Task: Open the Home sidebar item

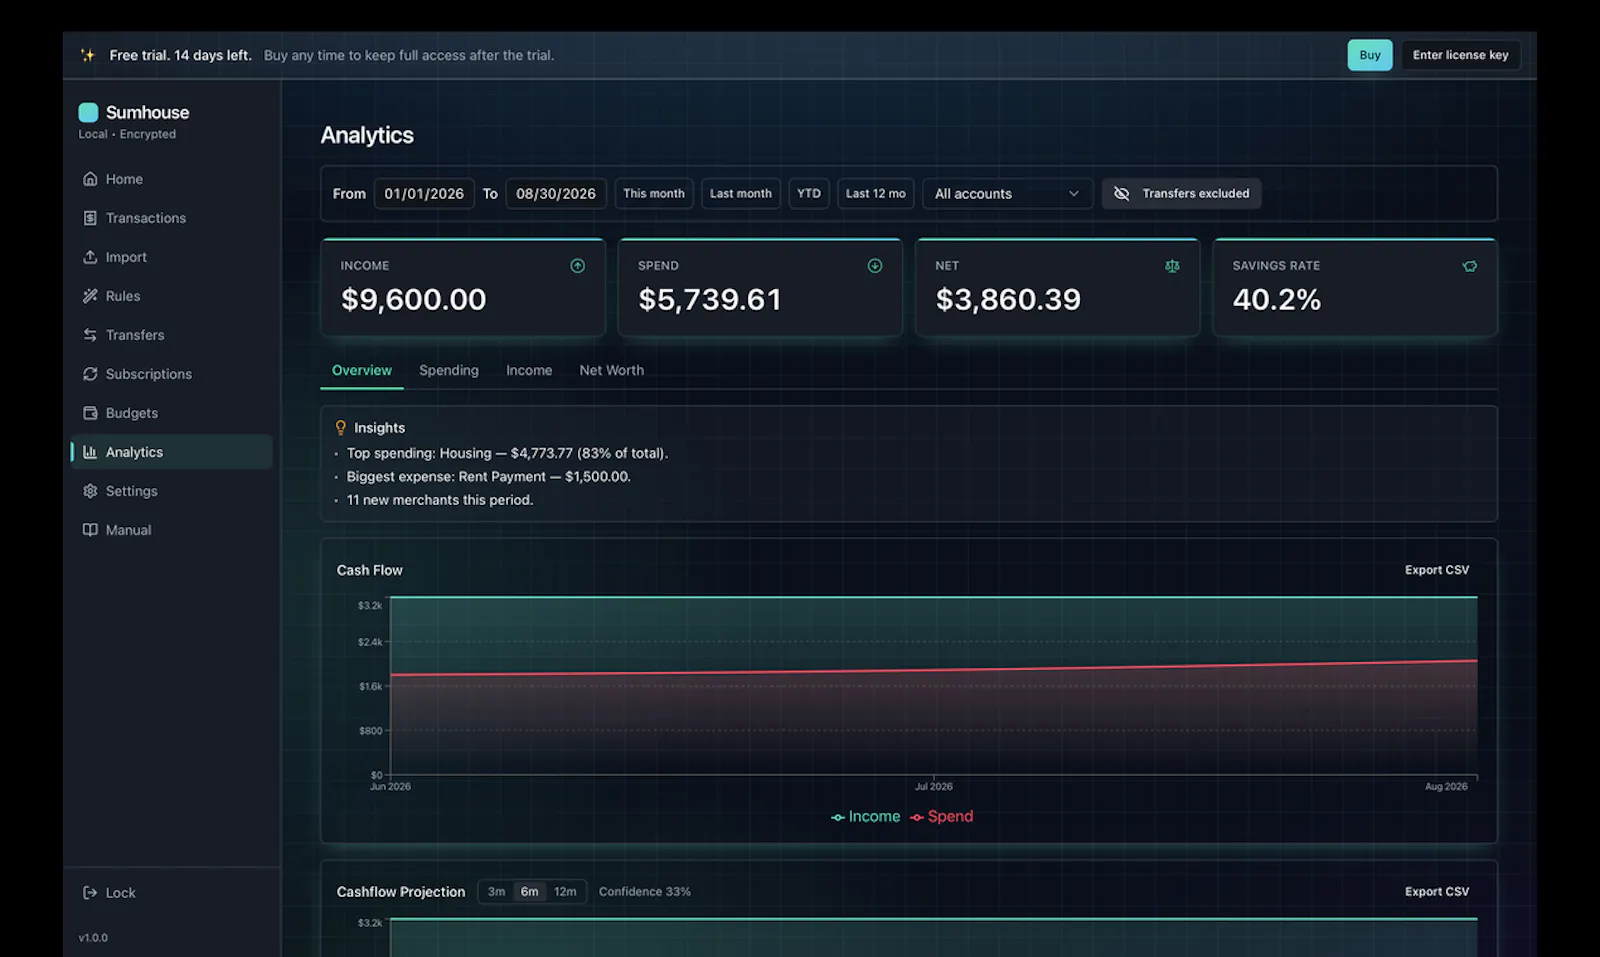Action: (x=171, y=179)
